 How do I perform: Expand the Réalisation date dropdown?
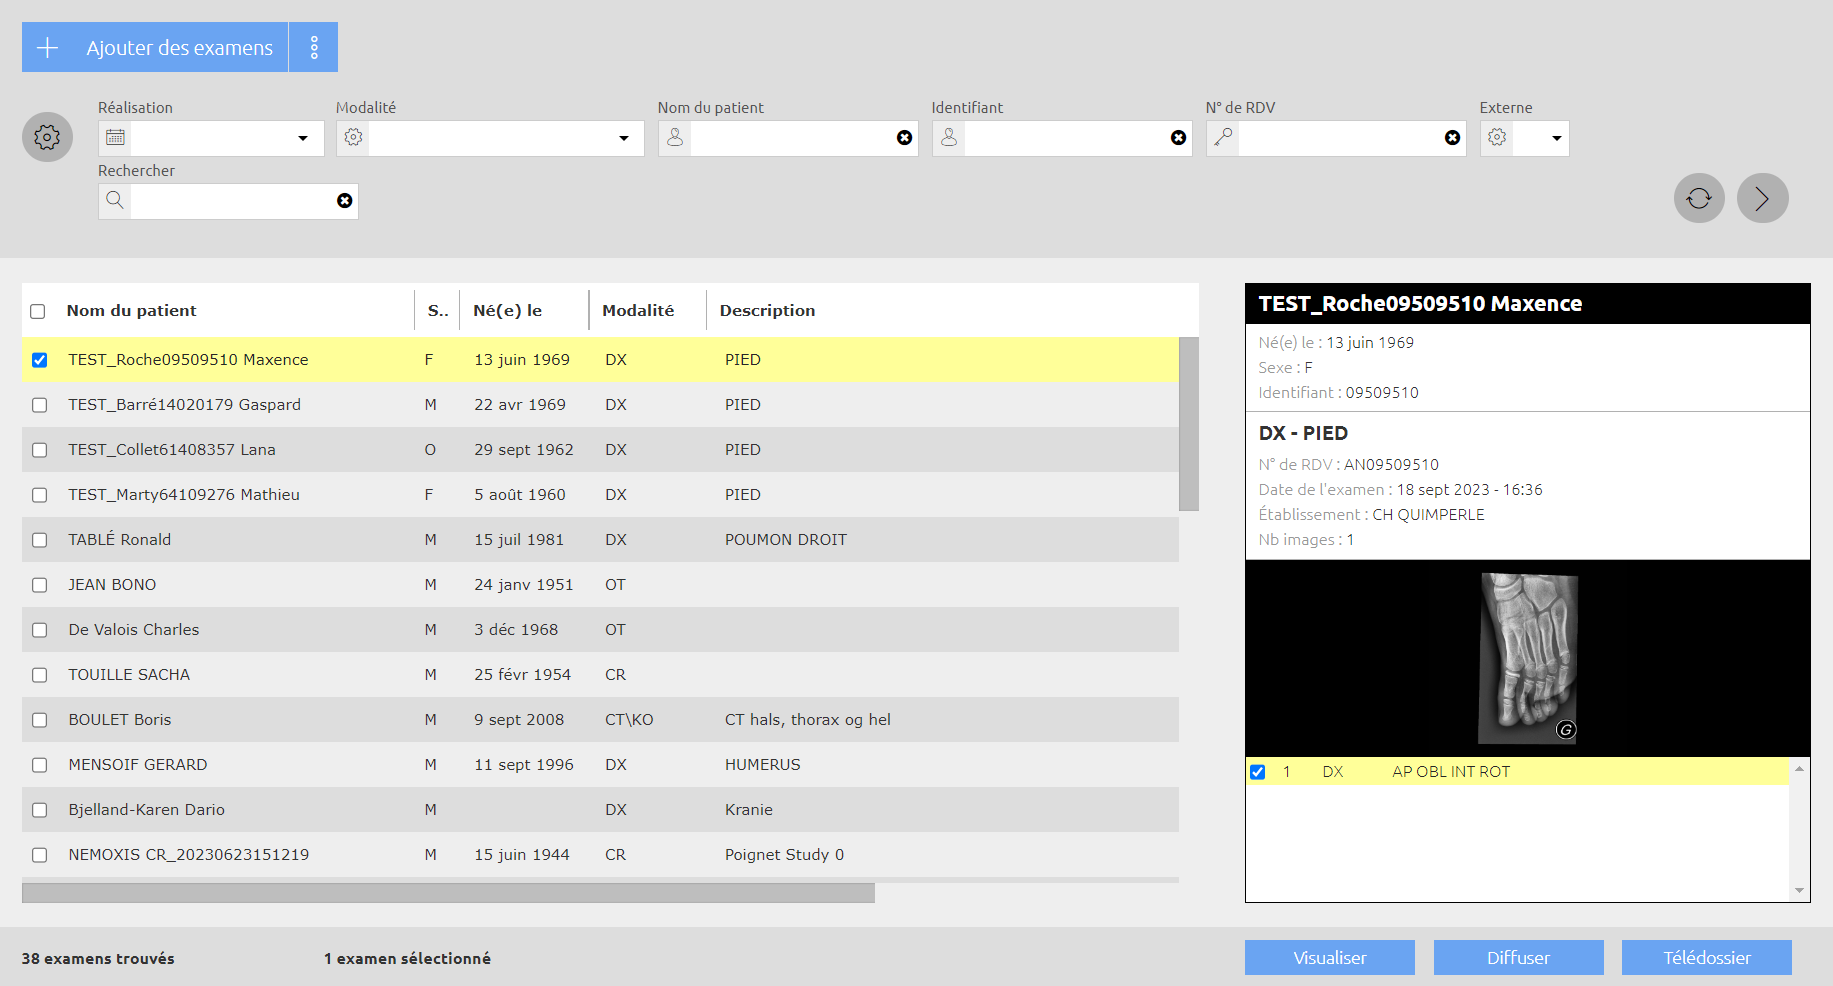(x=303, y=138)
